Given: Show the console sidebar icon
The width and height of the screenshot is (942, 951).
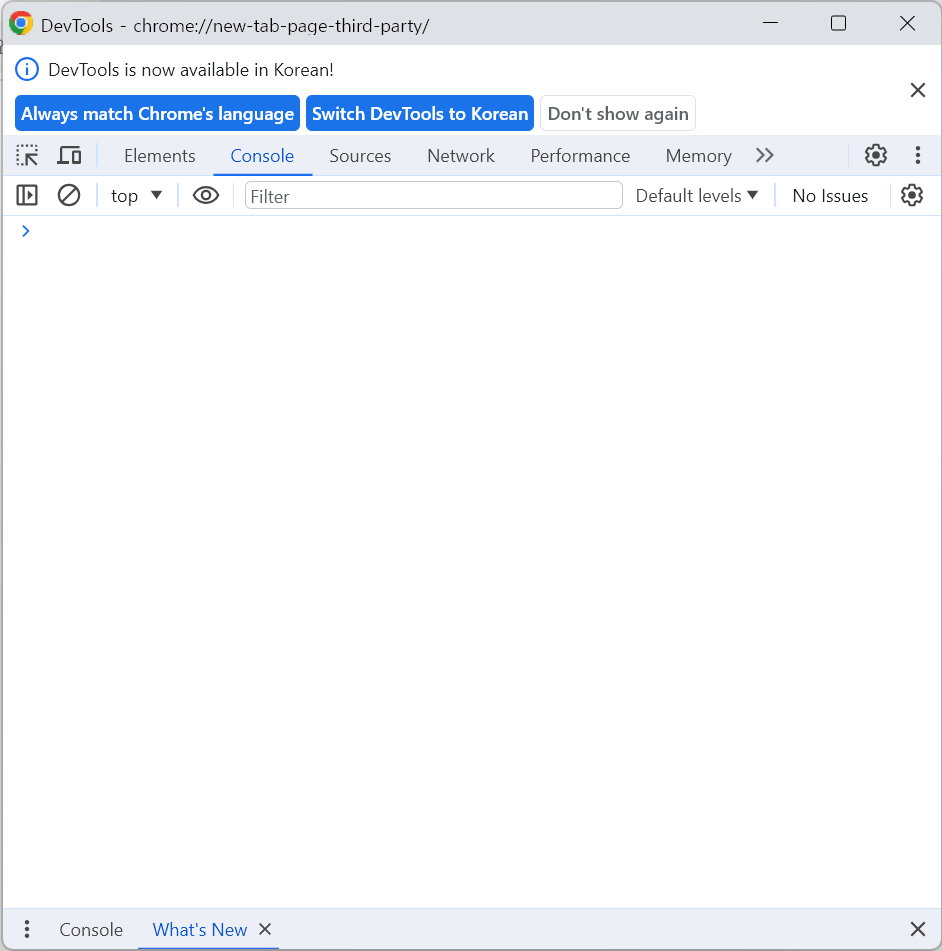Looking at the screenshot, I should click(x=27, y=195).
